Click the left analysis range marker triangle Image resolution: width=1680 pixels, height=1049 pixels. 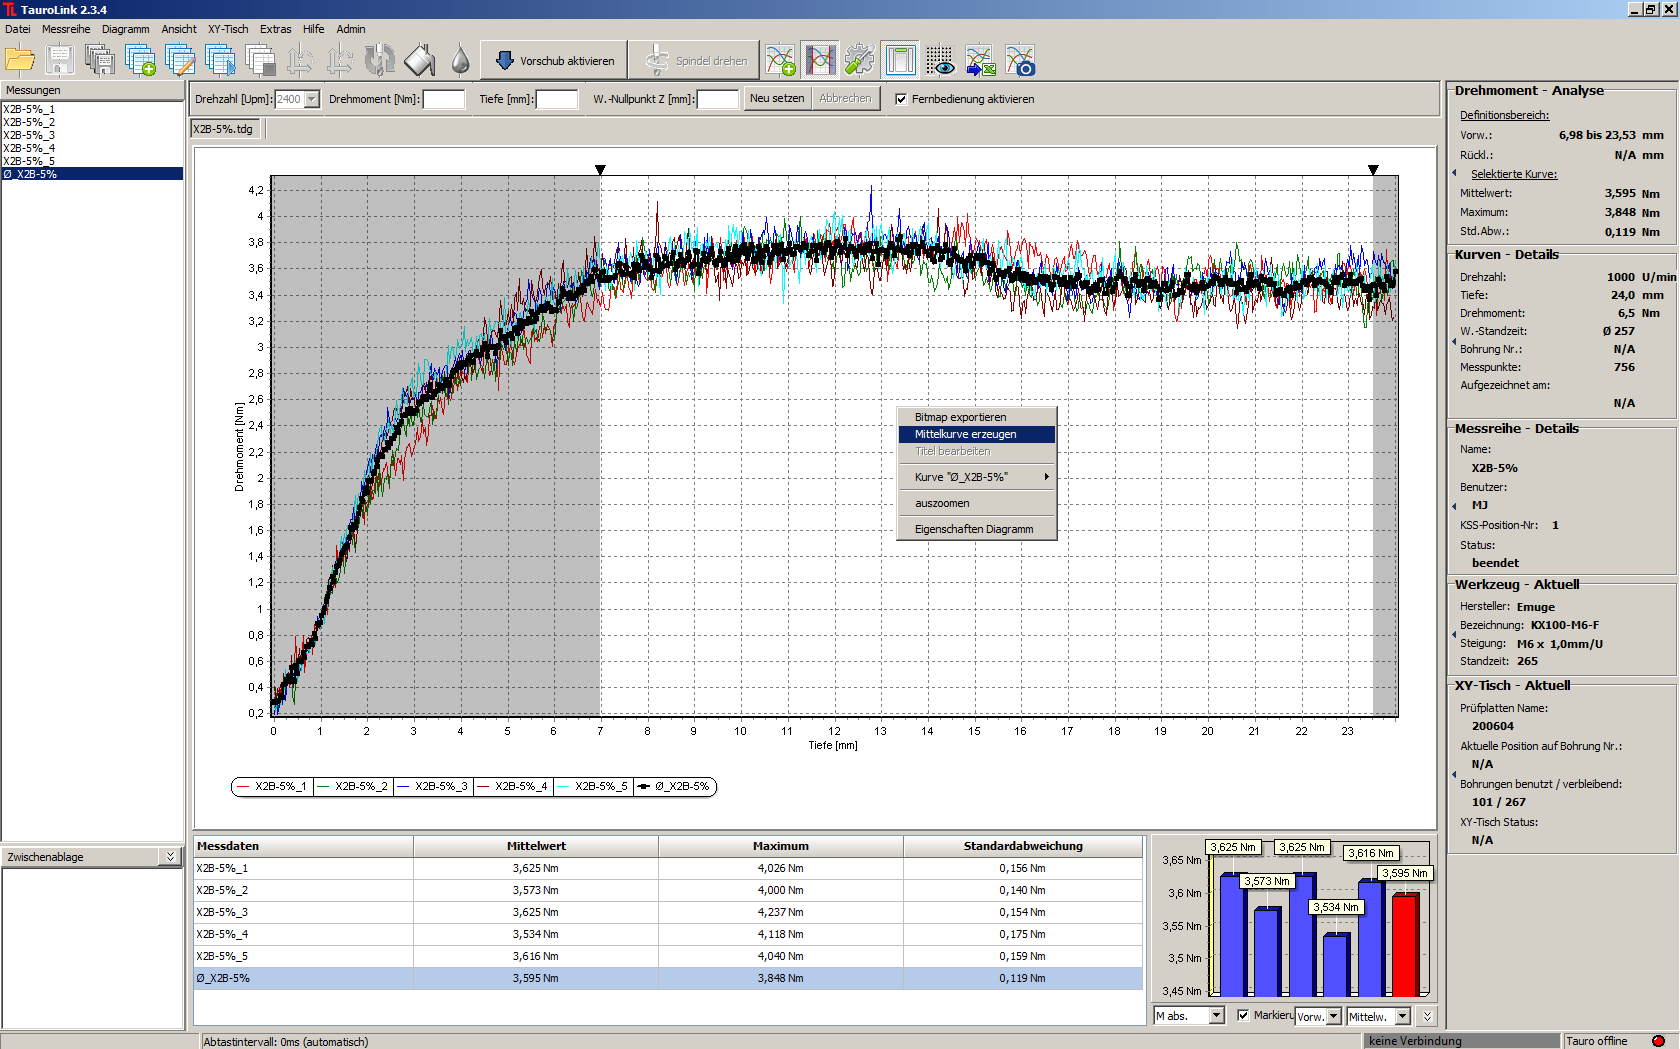(600, 170)
